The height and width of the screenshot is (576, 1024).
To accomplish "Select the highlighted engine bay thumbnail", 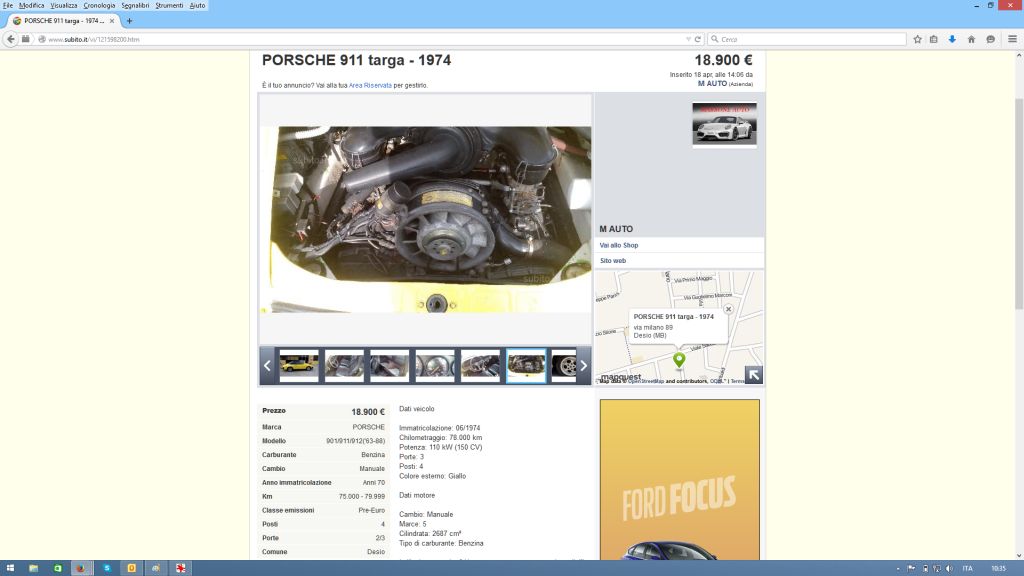I will point(526,366).
